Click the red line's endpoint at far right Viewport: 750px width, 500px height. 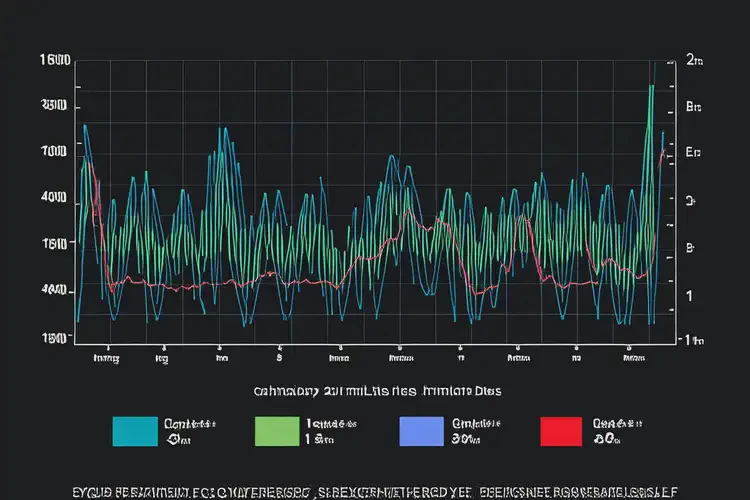coord(664,153)
